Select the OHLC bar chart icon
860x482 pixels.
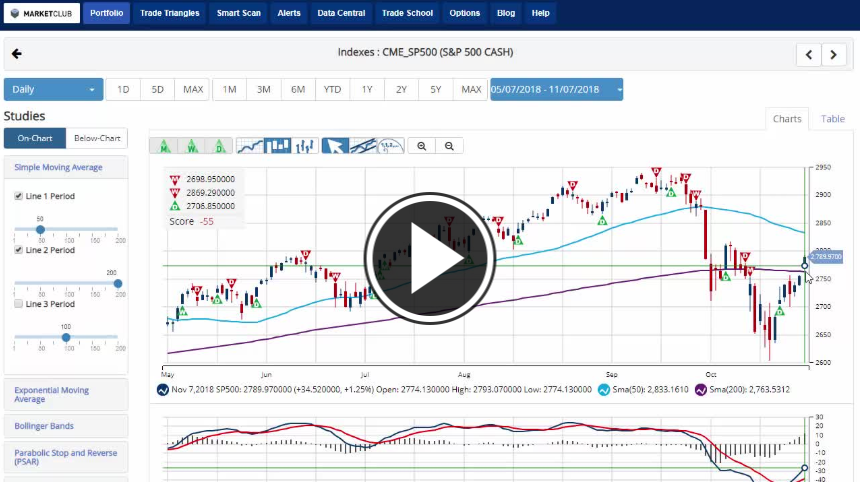(x=305, y=146)
